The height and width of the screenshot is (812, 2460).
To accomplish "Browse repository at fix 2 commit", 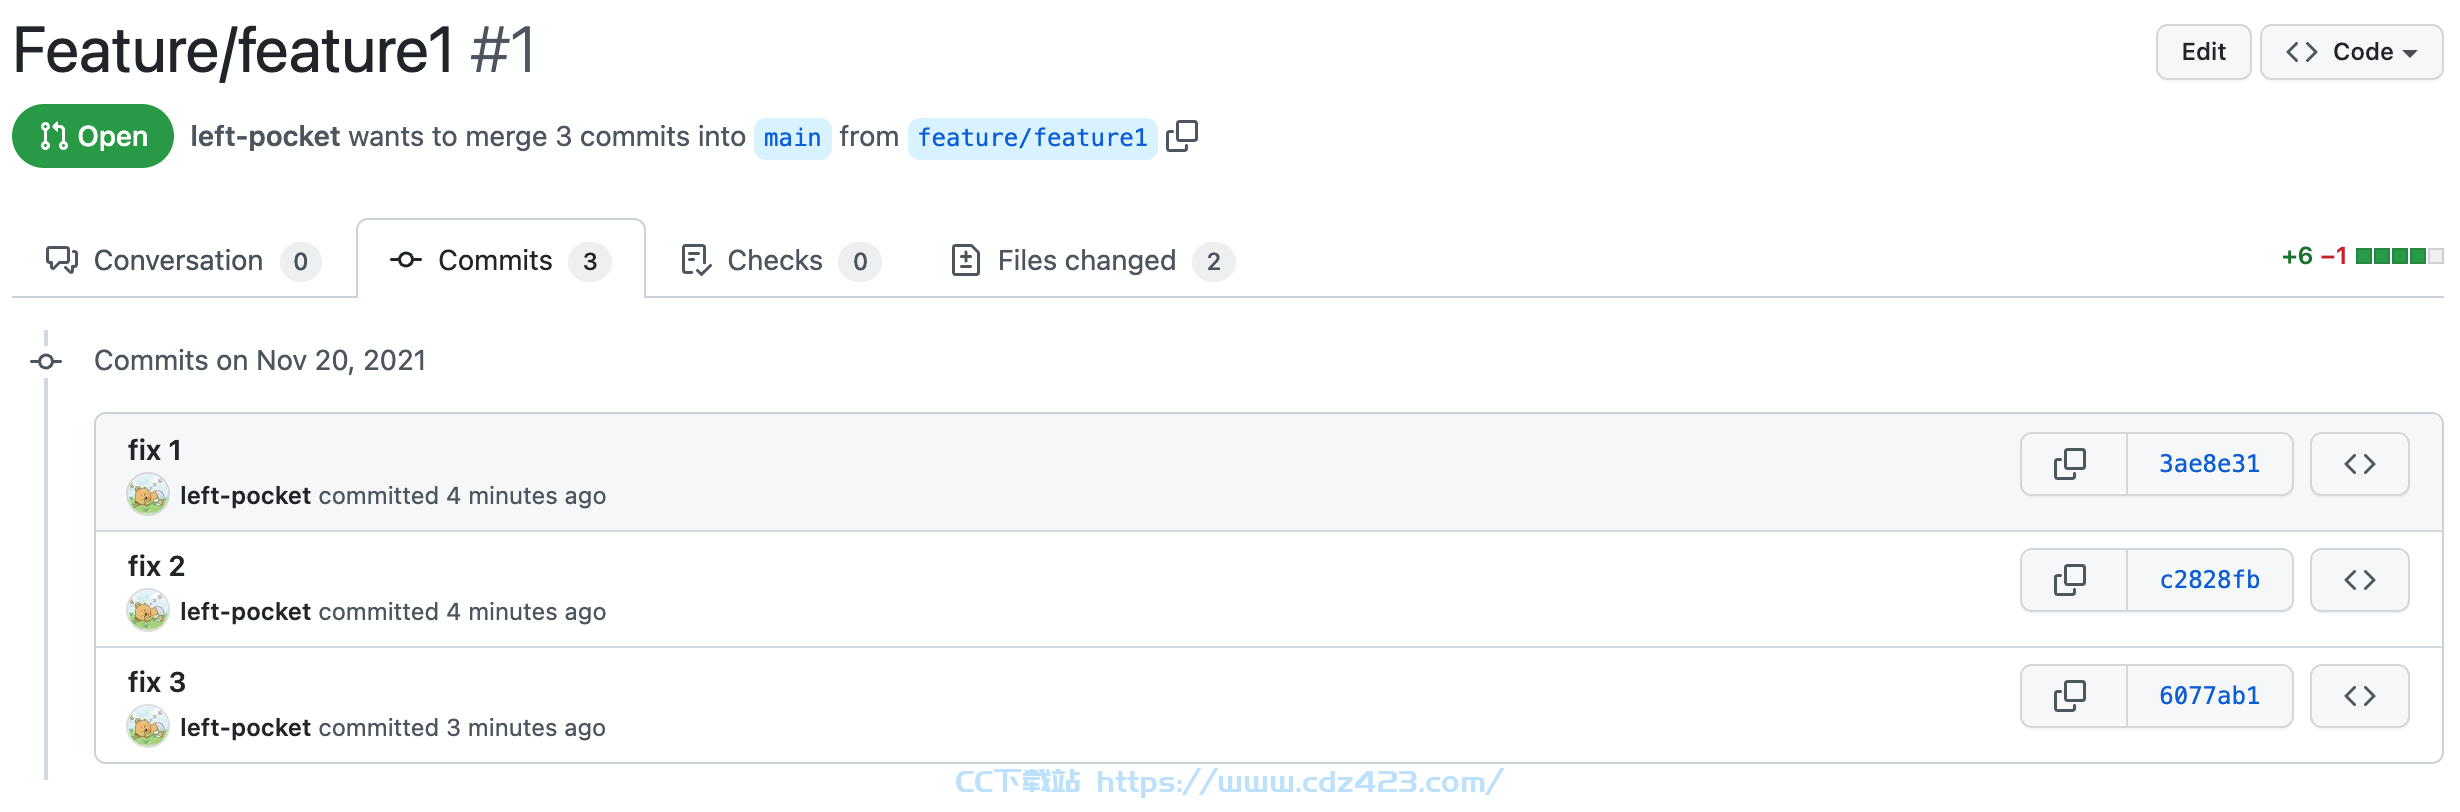I will coord(2359,580).
